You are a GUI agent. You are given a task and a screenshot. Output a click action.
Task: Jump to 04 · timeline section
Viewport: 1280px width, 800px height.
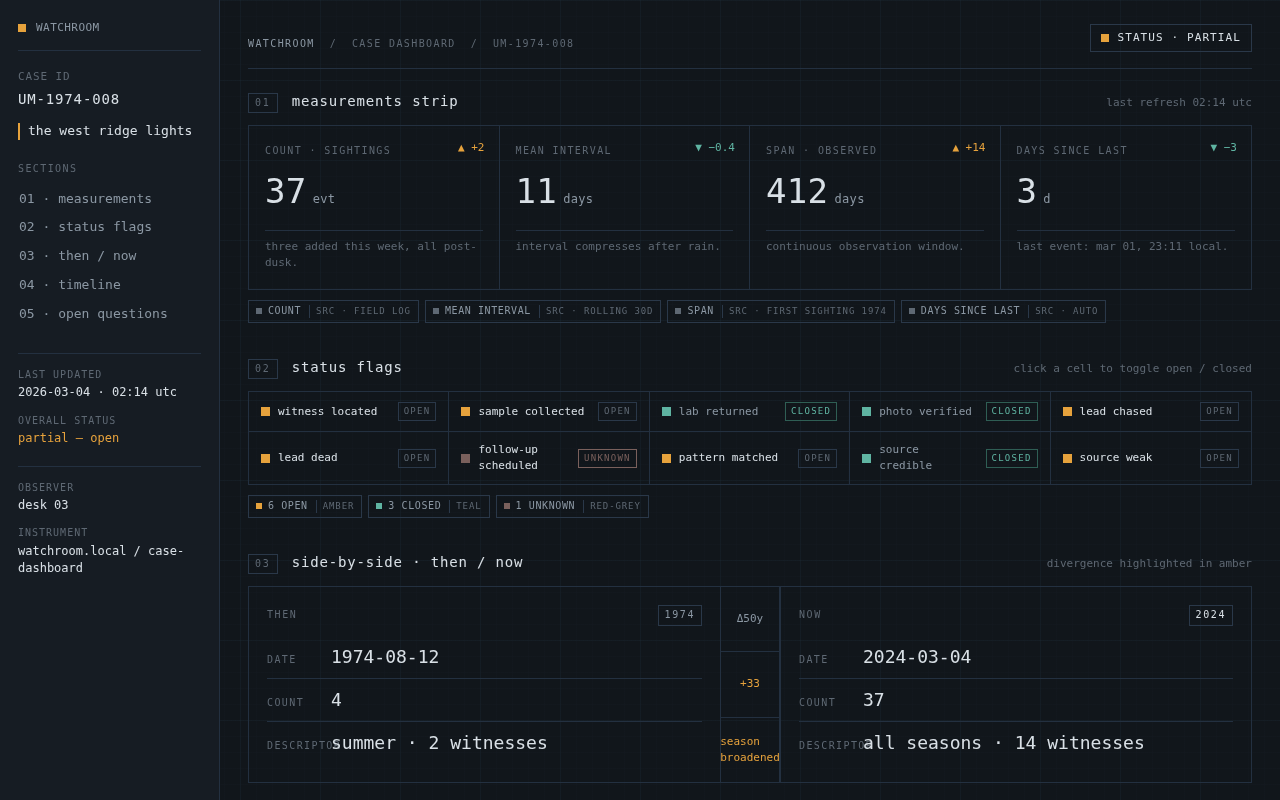coord(109,285)
